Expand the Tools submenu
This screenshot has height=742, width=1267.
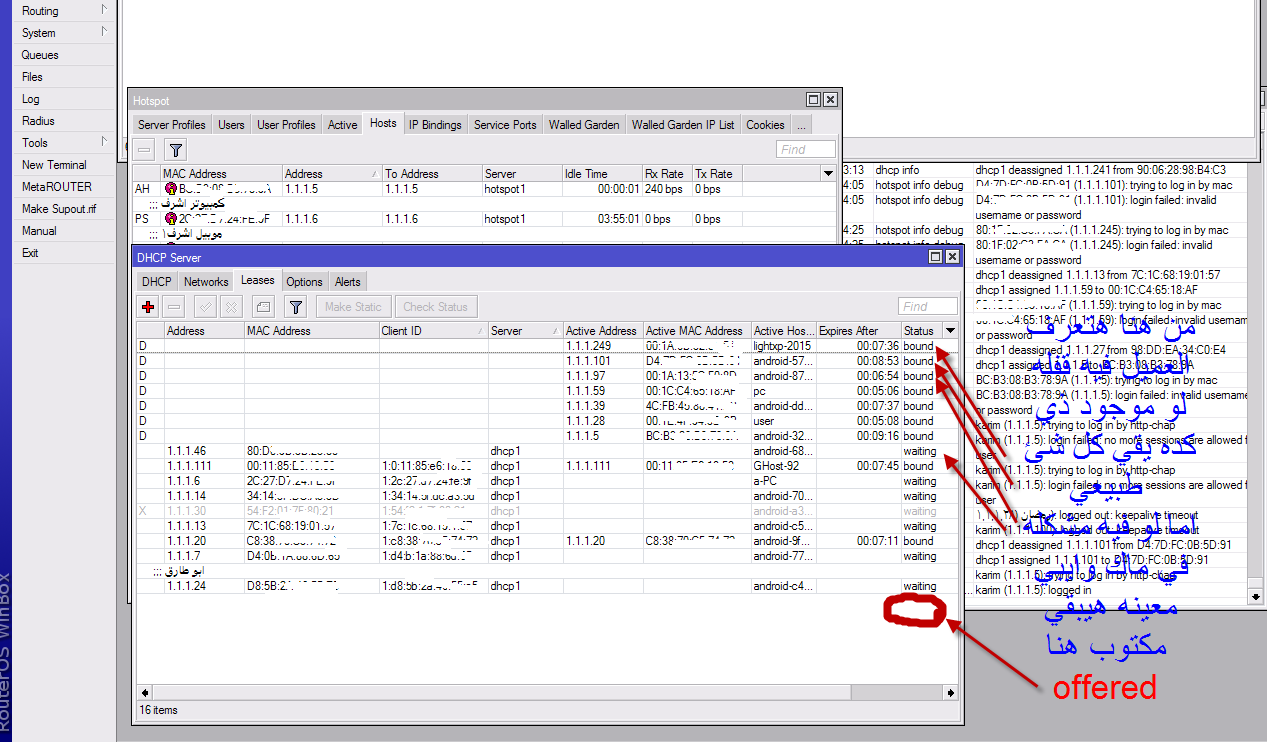click(x=104, y=142)
